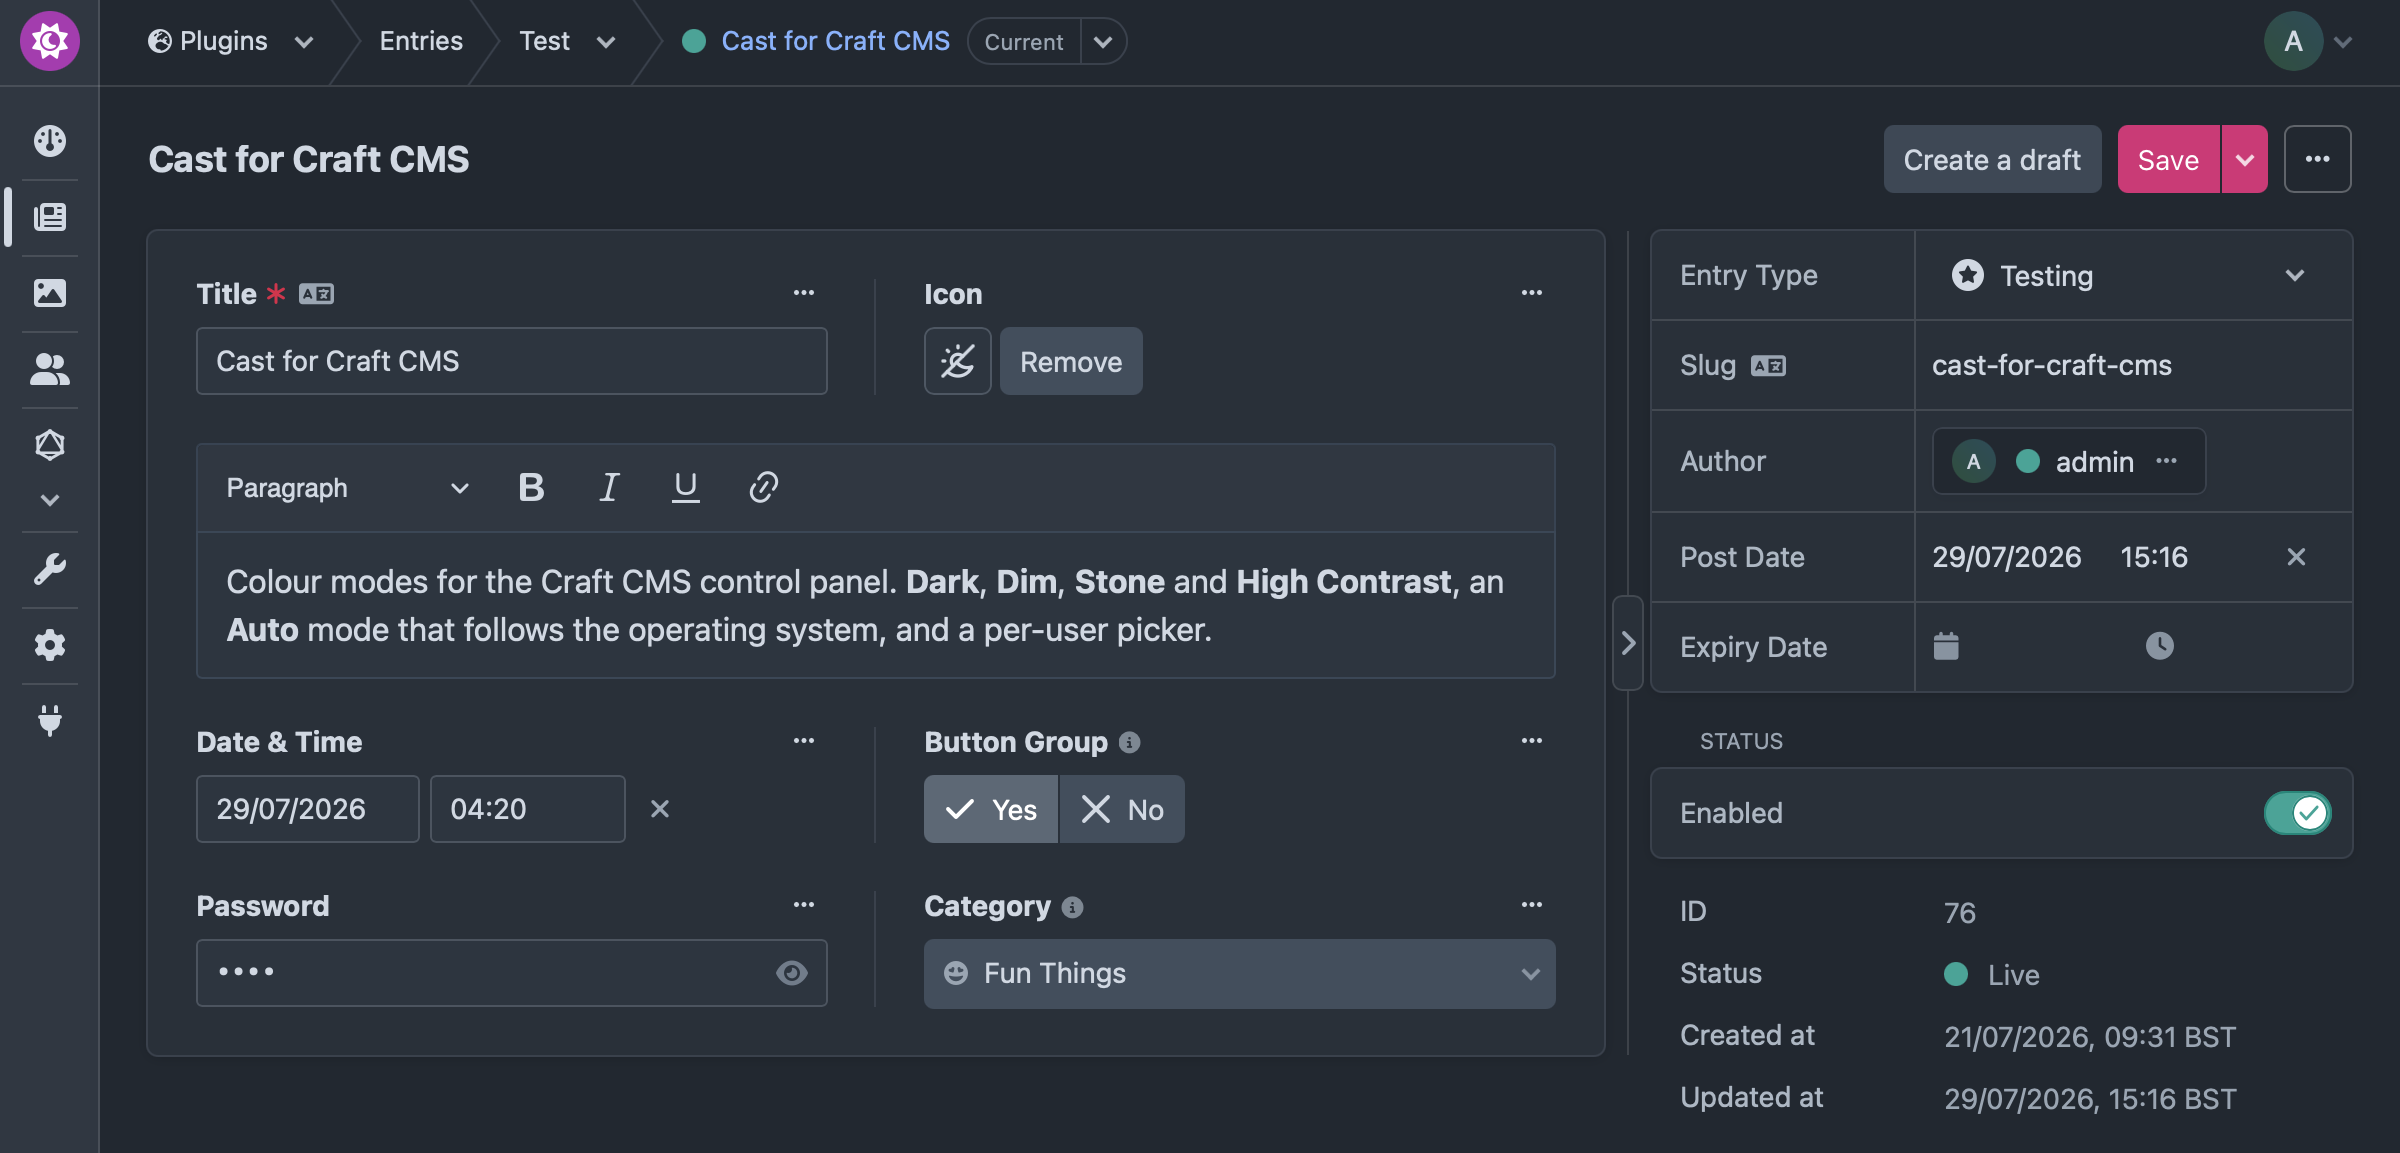The image size is (2400, 1153).
Task: Click the admin author chip
Action: click(2068, 461)
